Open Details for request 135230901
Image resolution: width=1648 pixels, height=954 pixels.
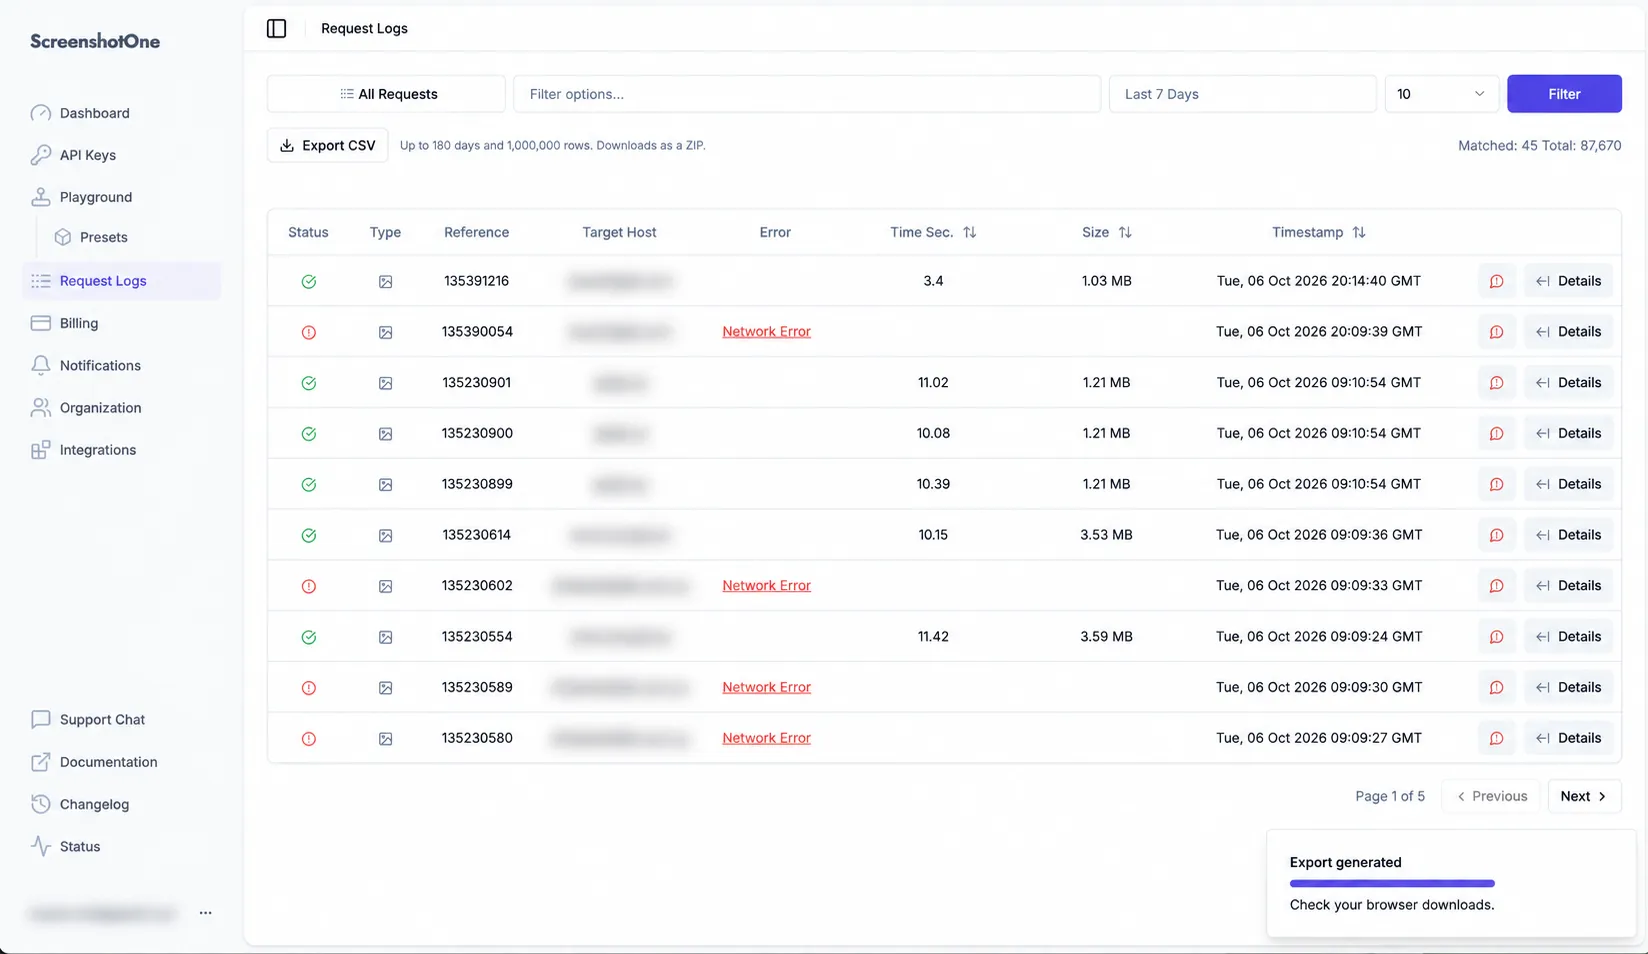pos(1568,383)
